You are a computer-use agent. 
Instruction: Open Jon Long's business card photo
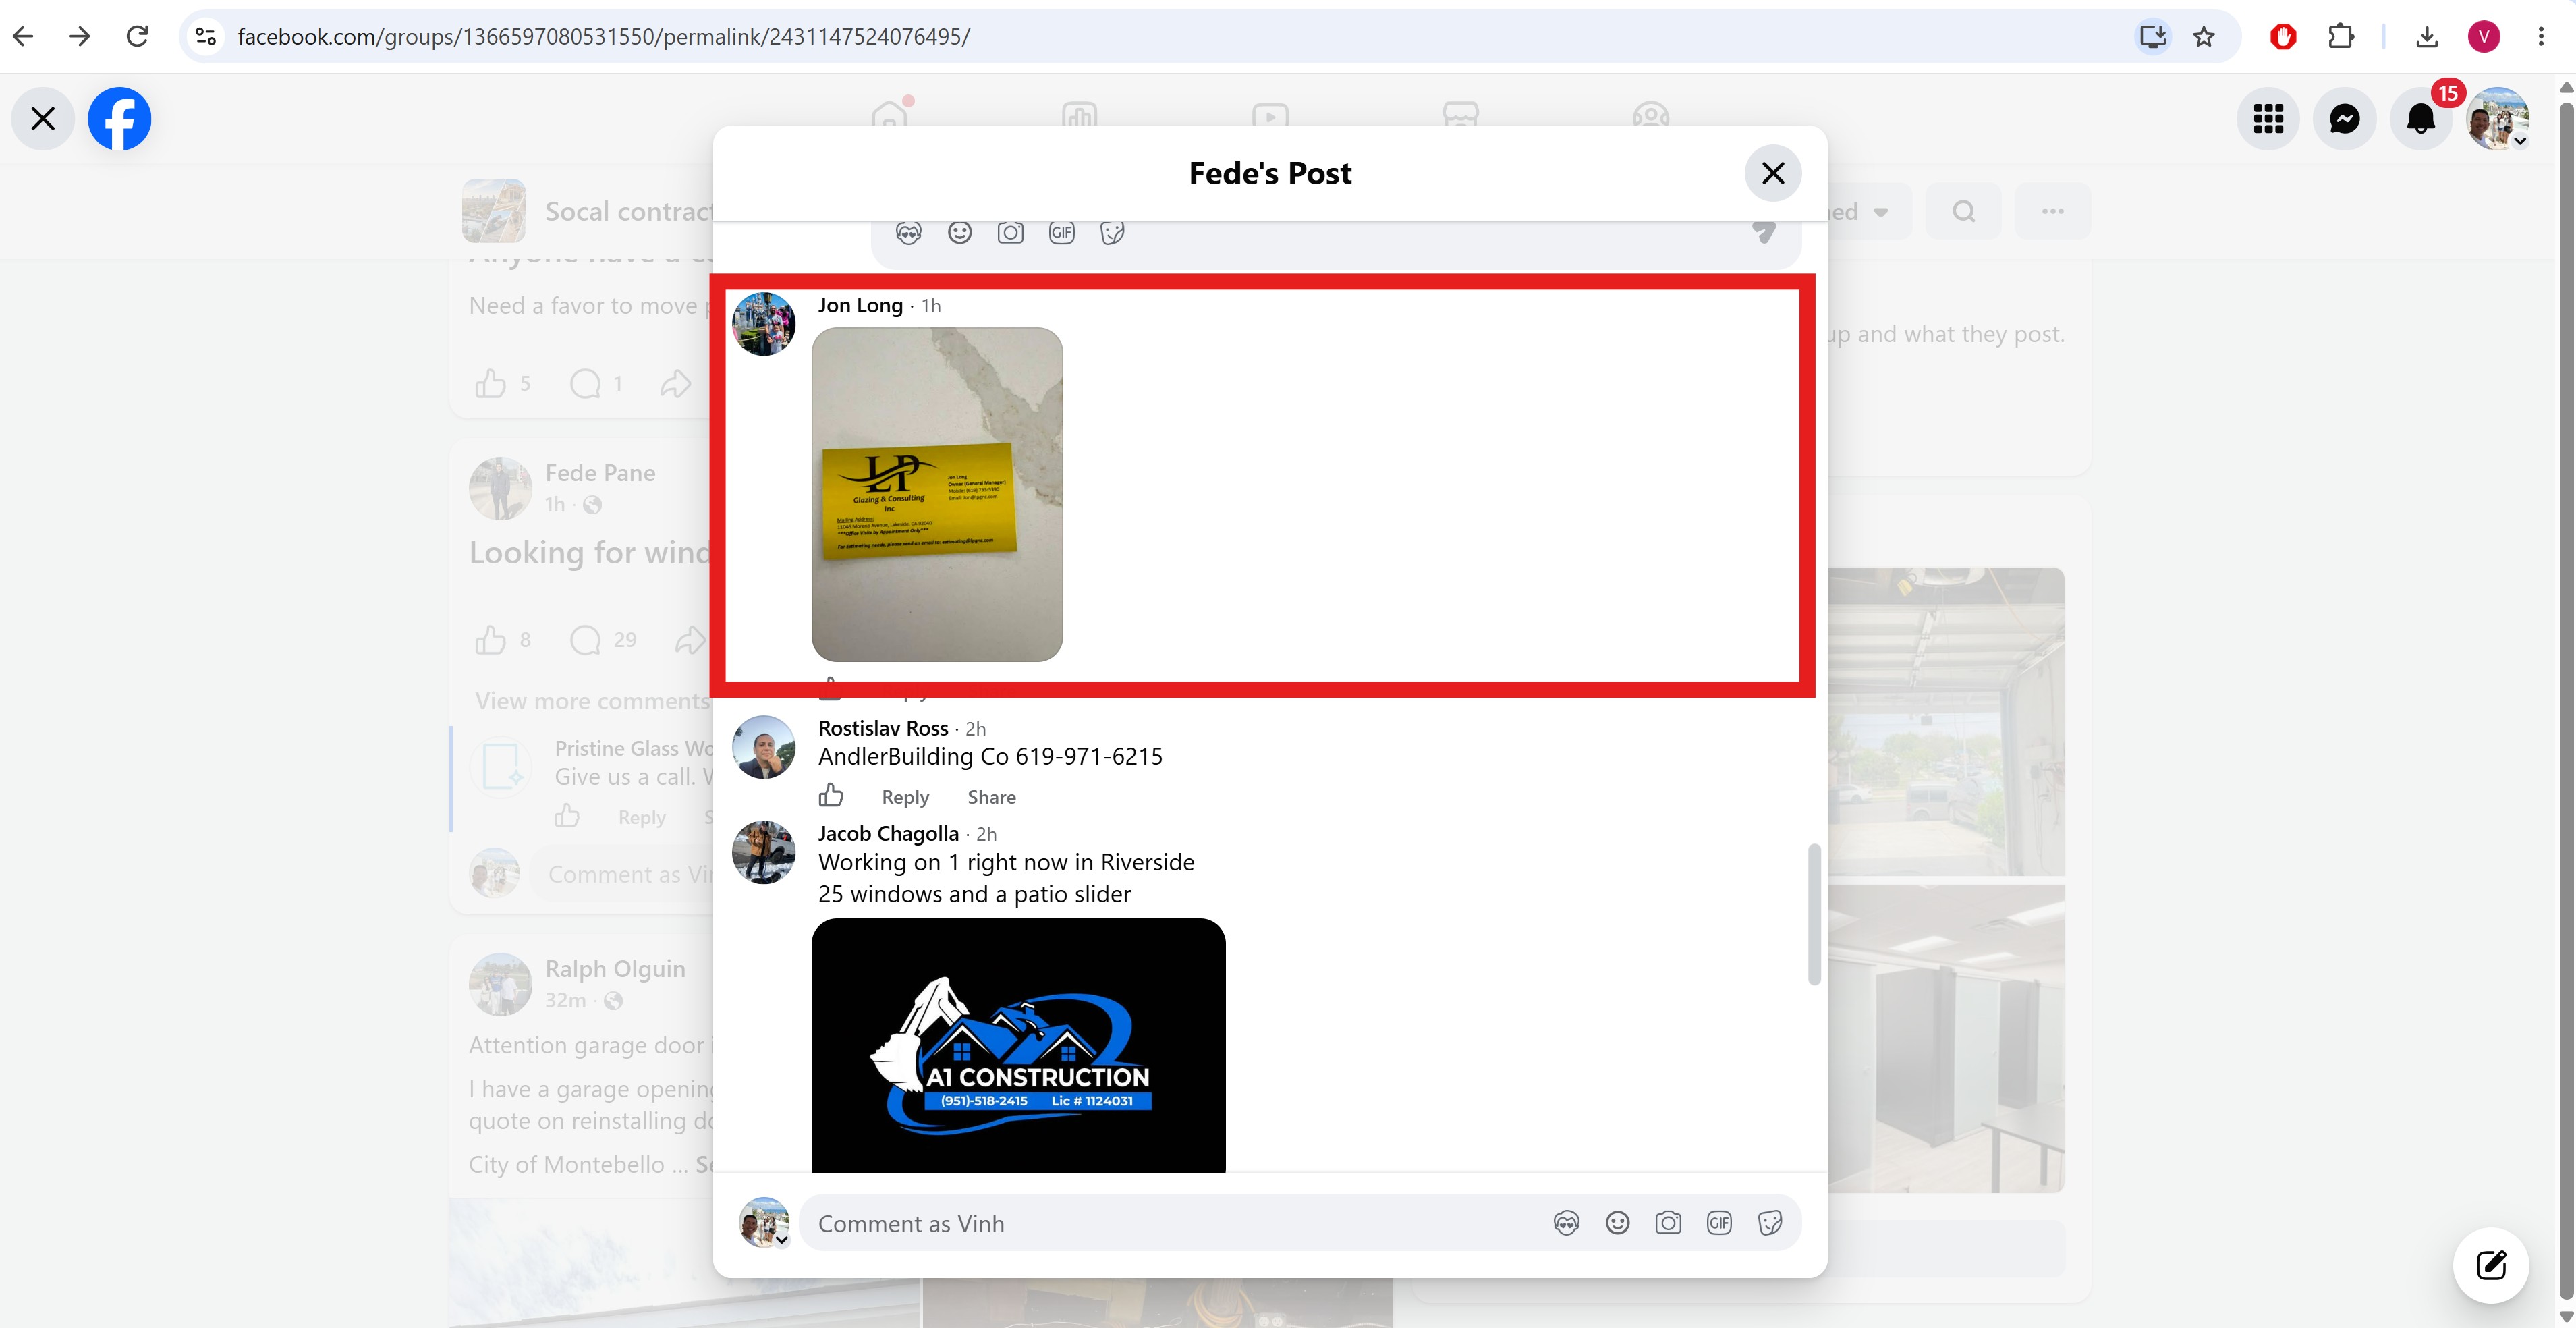[x=937, y=494]
